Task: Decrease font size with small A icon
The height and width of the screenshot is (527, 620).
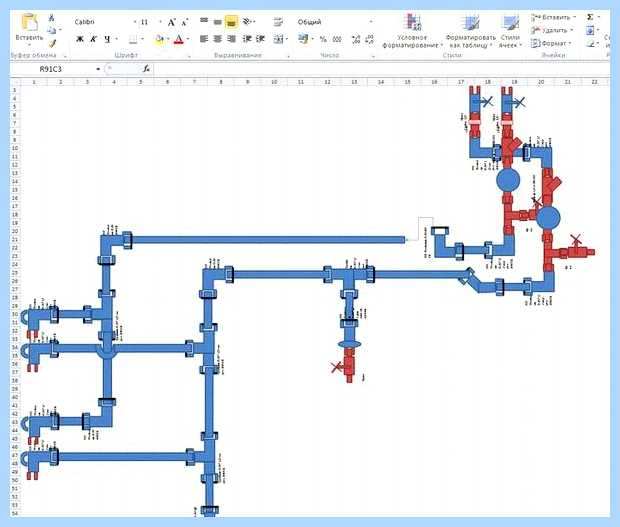Action: click(x=184, y=23)
